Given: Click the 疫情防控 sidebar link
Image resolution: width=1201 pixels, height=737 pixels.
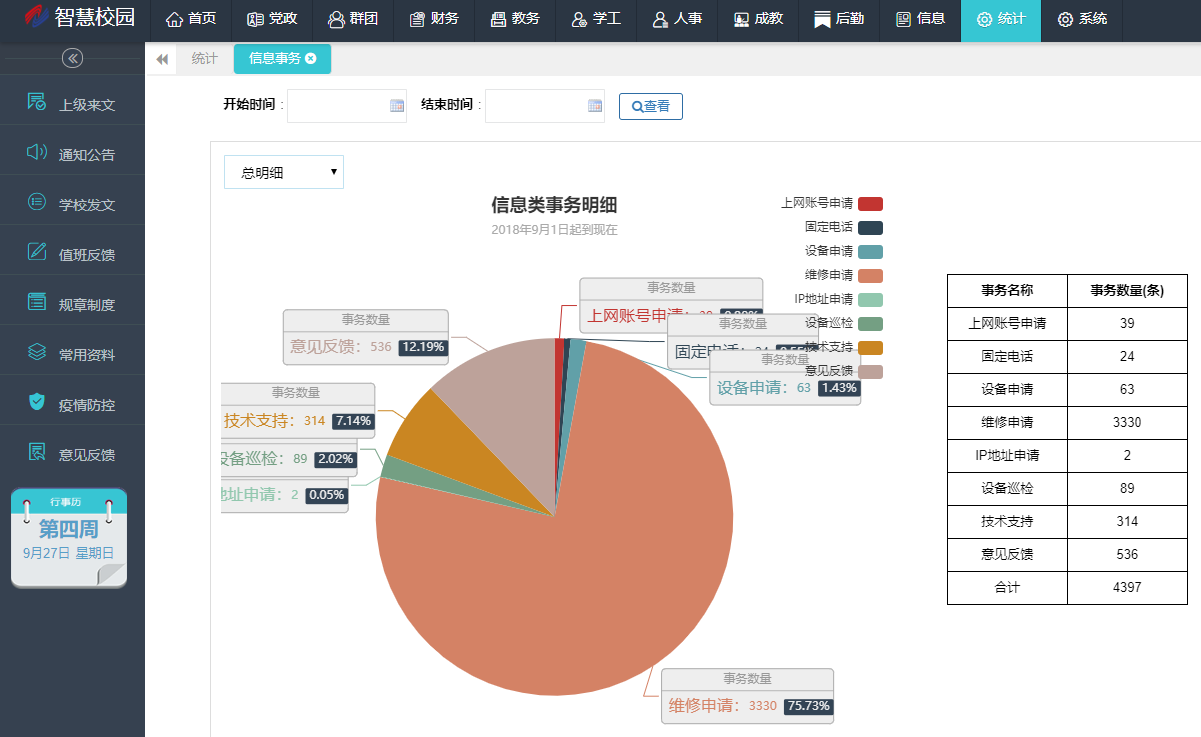Looking at the screenshot, I should pos(87,405).
